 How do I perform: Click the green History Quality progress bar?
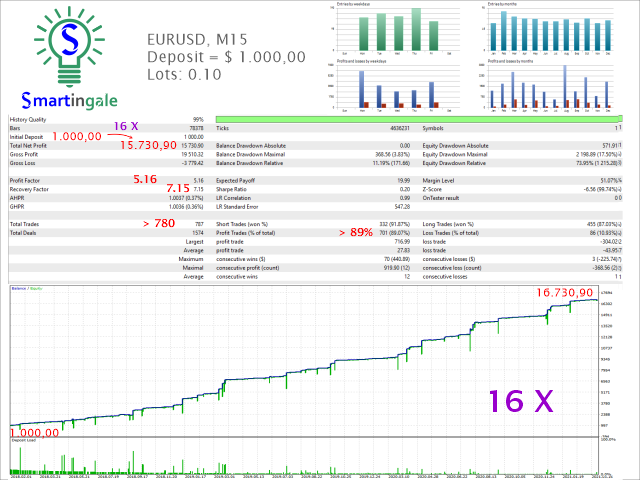click(419, 119)
